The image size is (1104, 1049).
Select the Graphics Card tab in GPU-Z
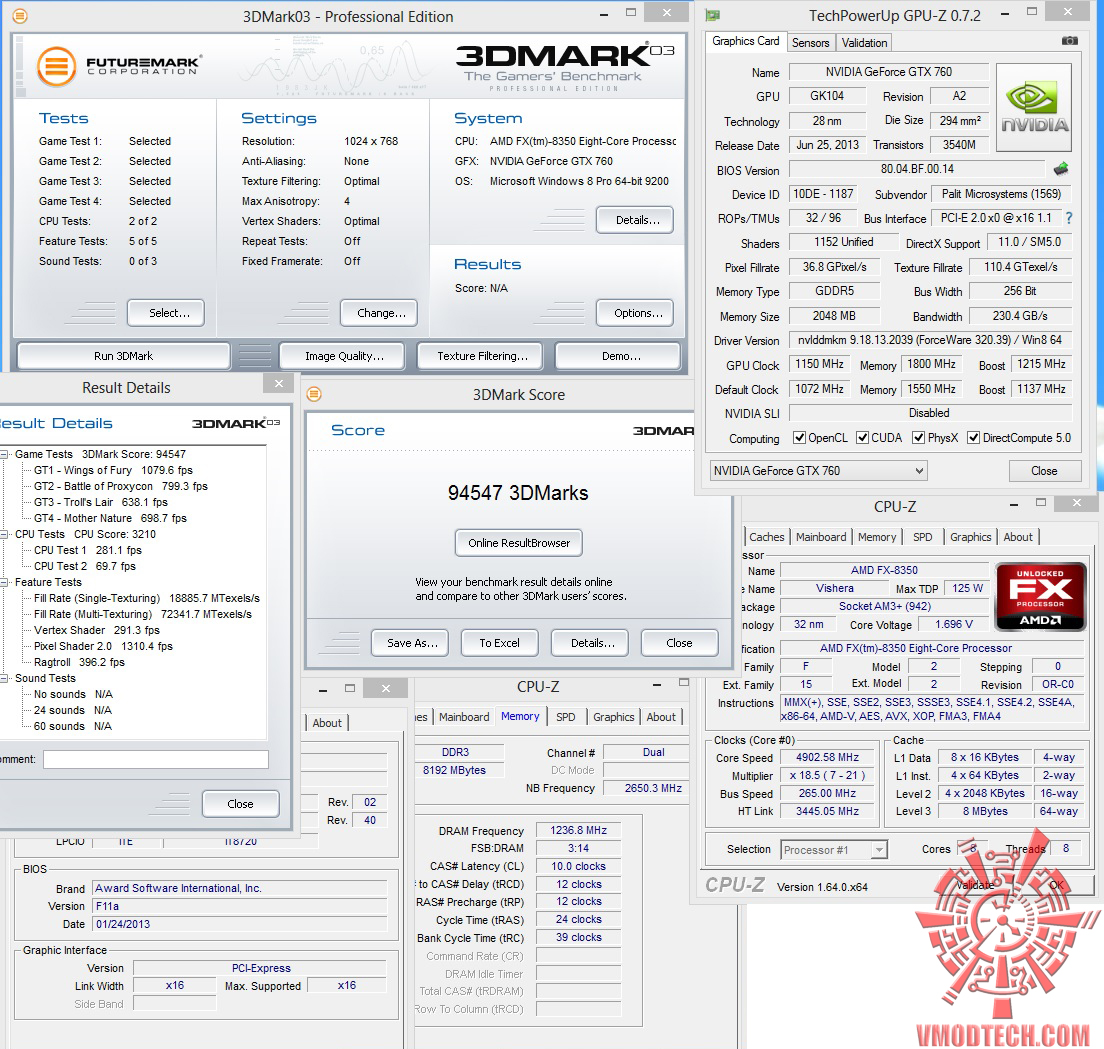coord(745,41)
